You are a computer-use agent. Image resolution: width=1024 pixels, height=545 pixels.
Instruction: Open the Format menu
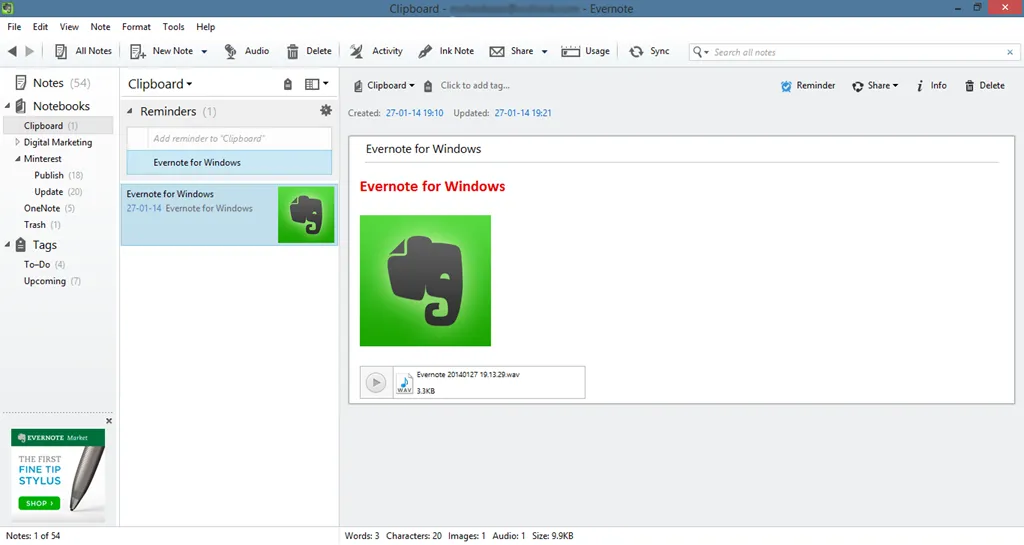point(136,27)
